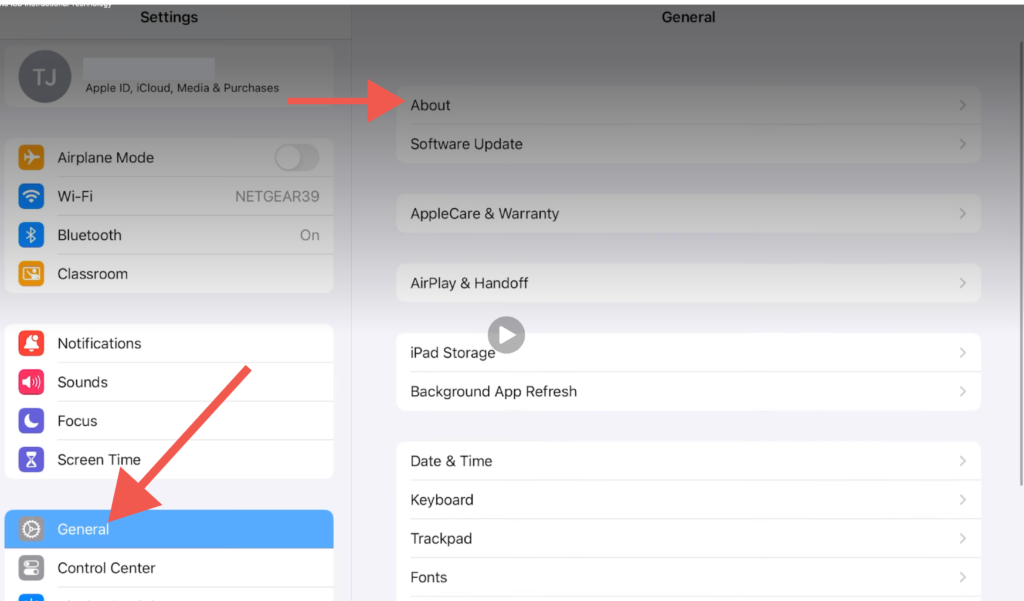Click the play button over iPad Storage
Viewport: 1024px width, 601px height.
pos(506,335)
